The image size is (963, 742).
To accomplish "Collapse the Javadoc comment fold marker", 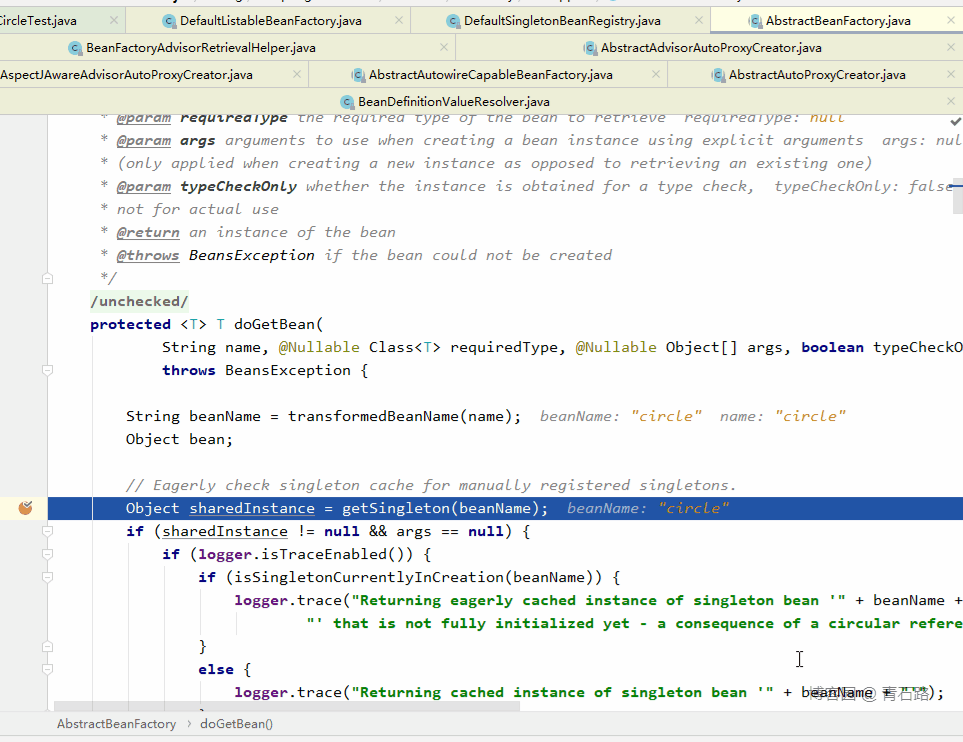I will coord(47,279).
